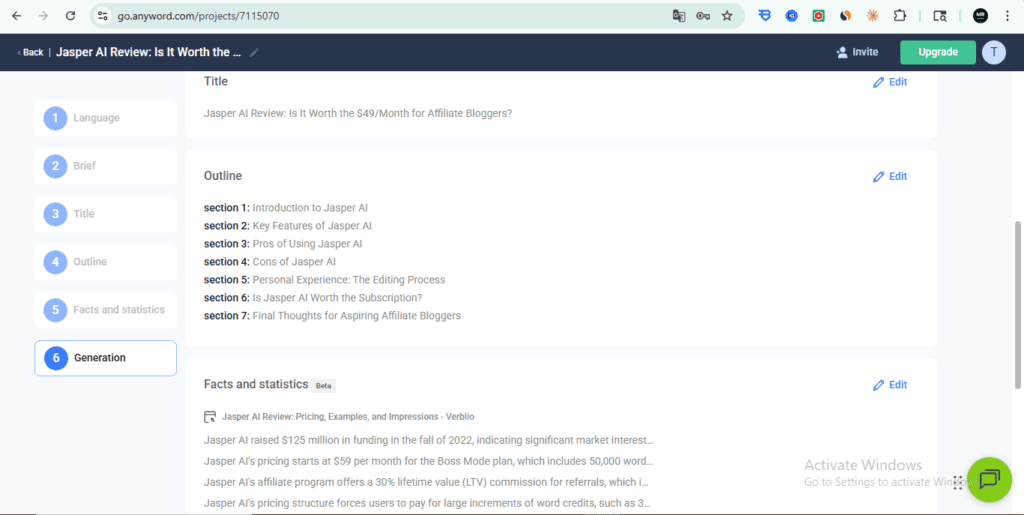Viewport: 1024px width, 515px height.
Task: Go to step 4 Outline
Action: point(106,262)
